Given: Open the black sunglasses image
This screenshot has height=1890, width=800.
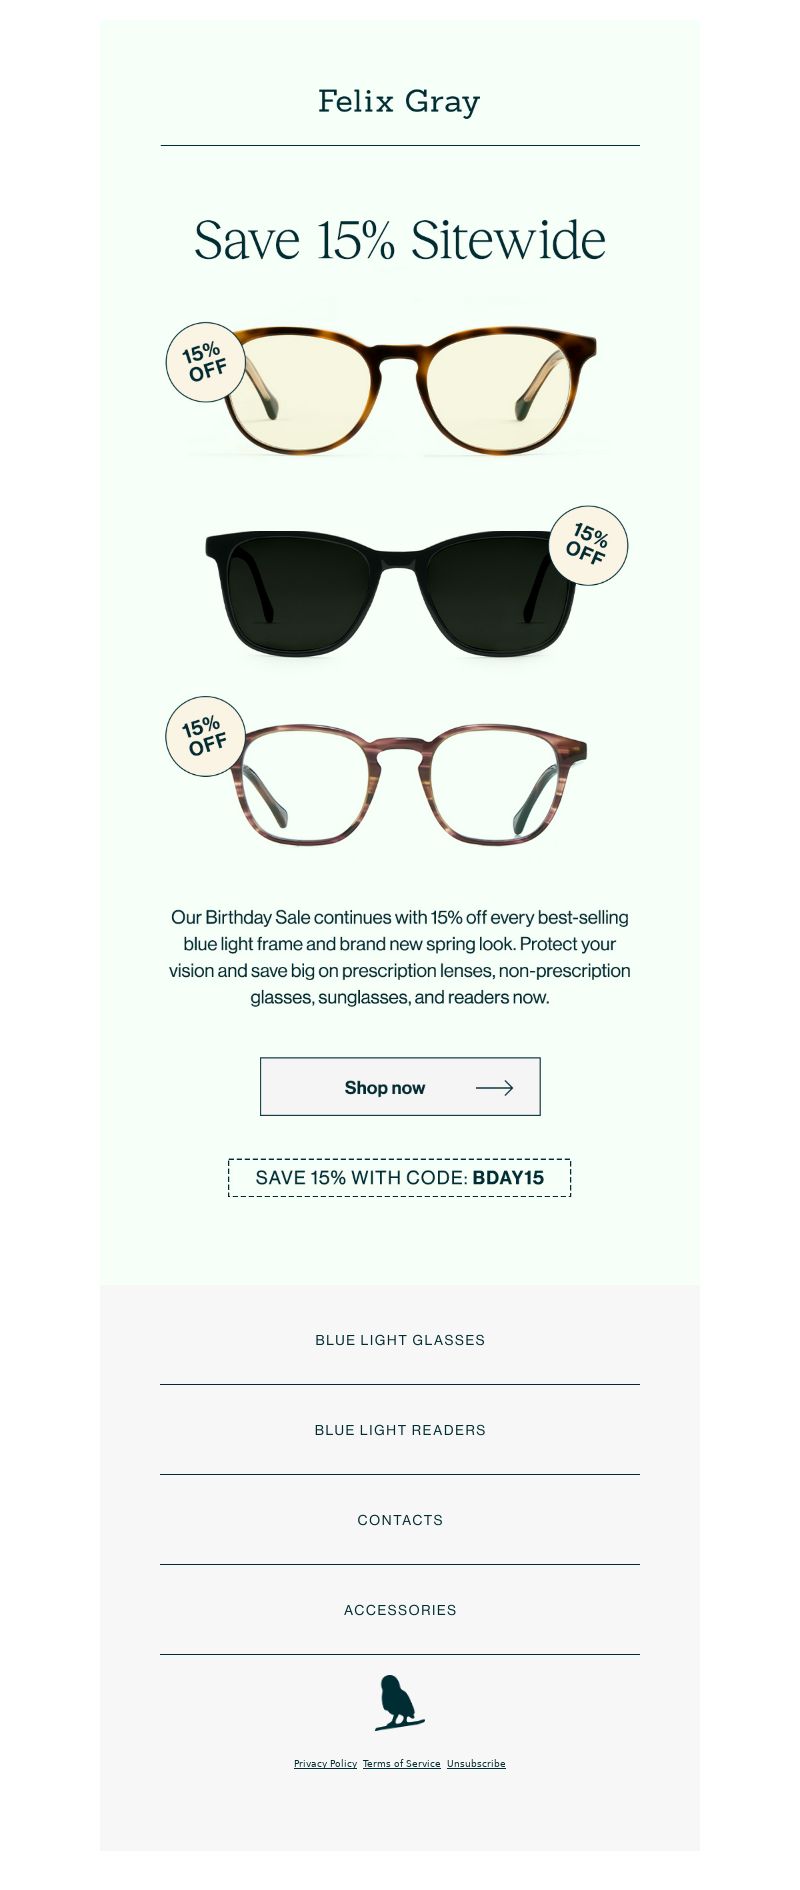Looking at the screenshot, I should (x=391, y=594).
